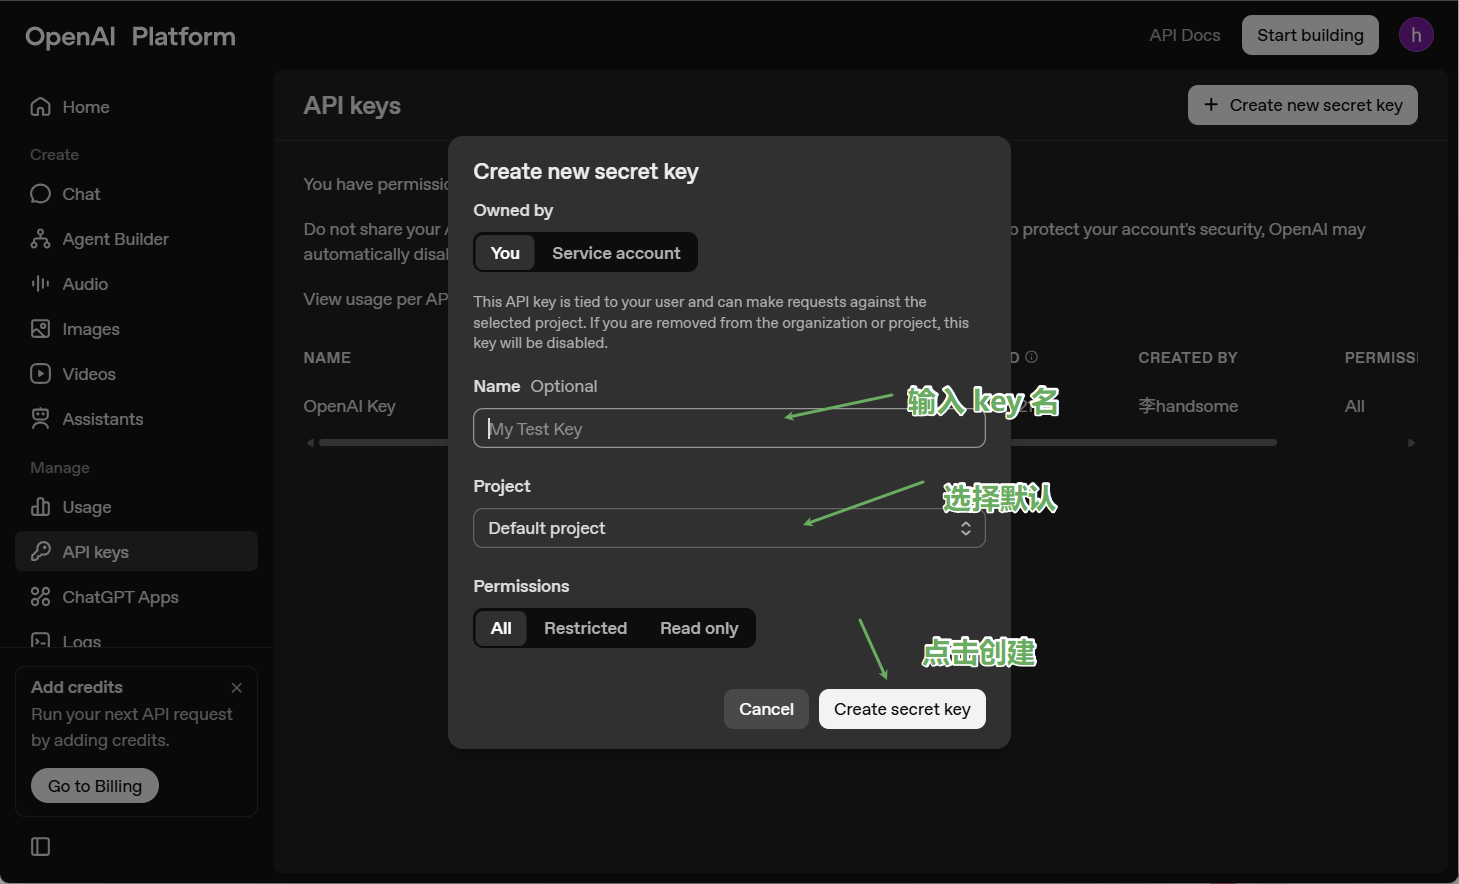This screenshot has height=884, width=1459.
Task: Select the OpenAI Key row name
Action: (x=350, y=406)
